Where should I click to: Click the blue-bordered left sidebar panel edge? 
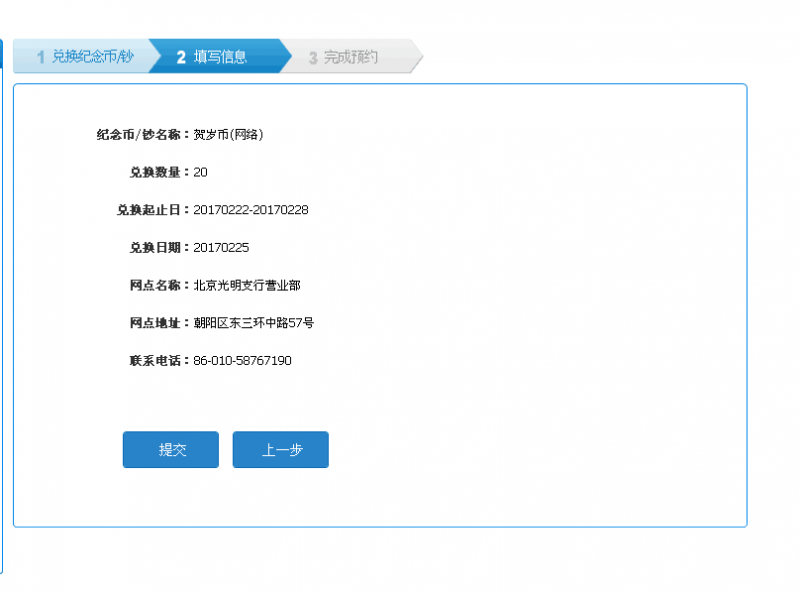coord(2,300)
